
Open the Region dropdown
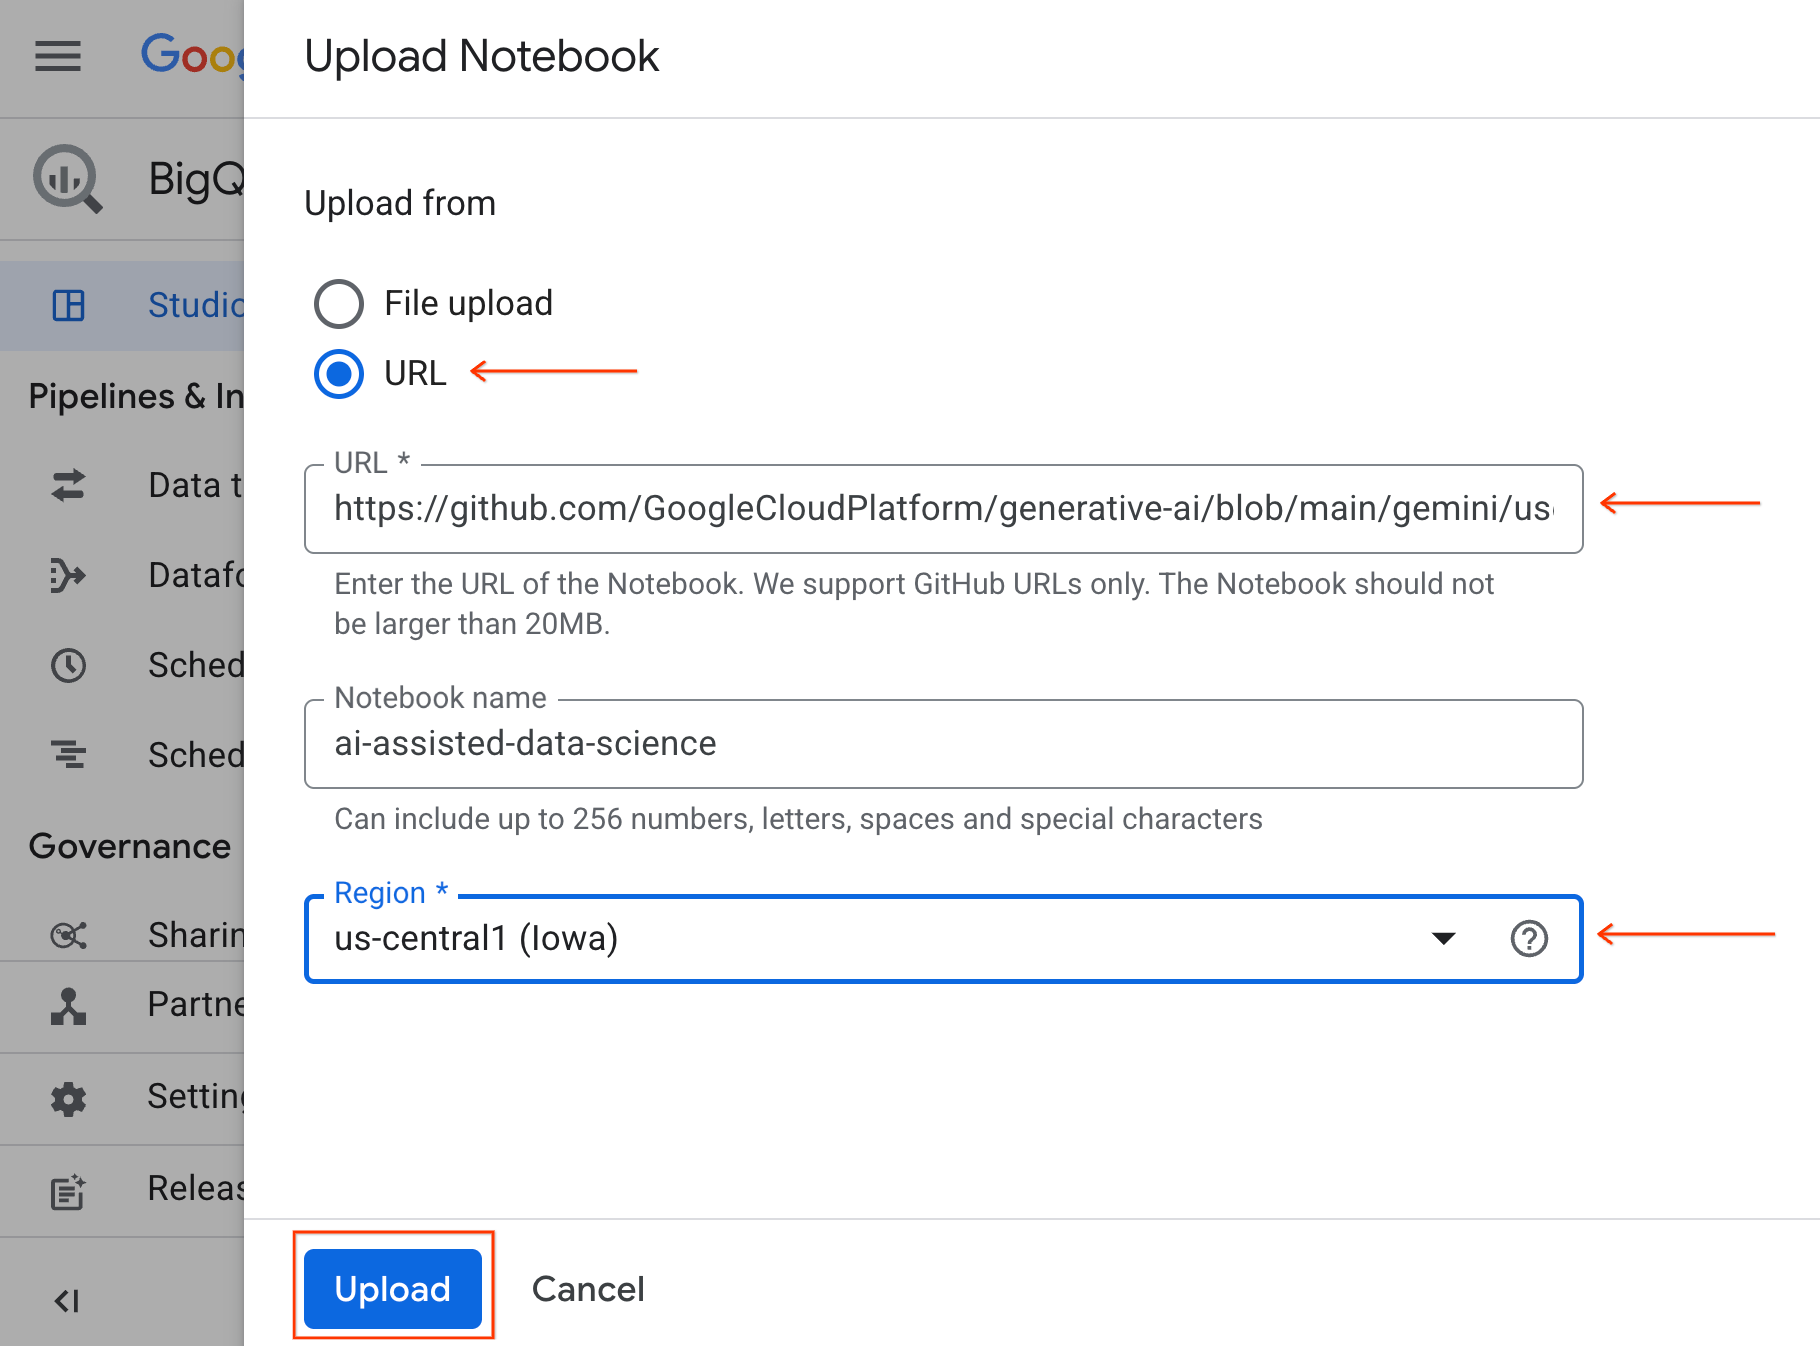1443,939
